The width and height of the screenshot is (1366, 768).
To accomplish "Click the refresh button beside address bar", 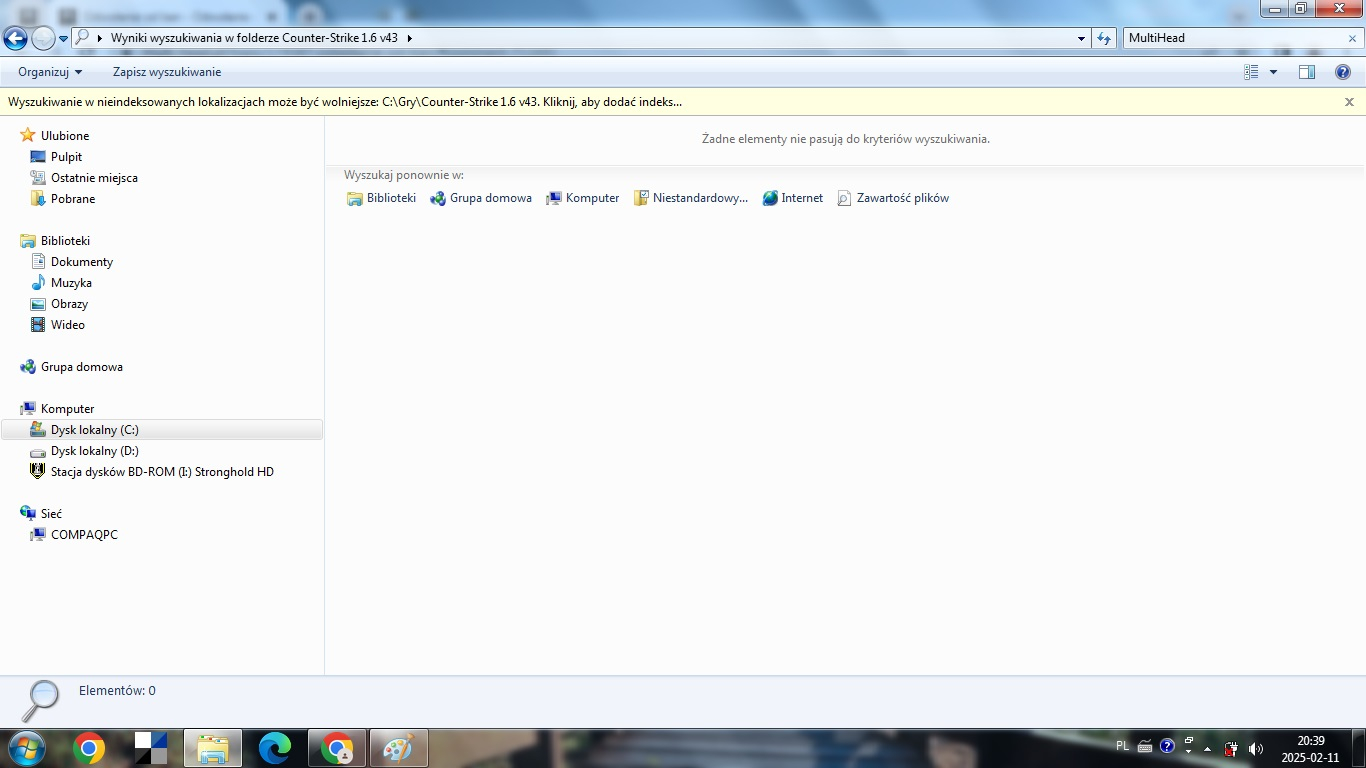I will [x=1104, y=38].
